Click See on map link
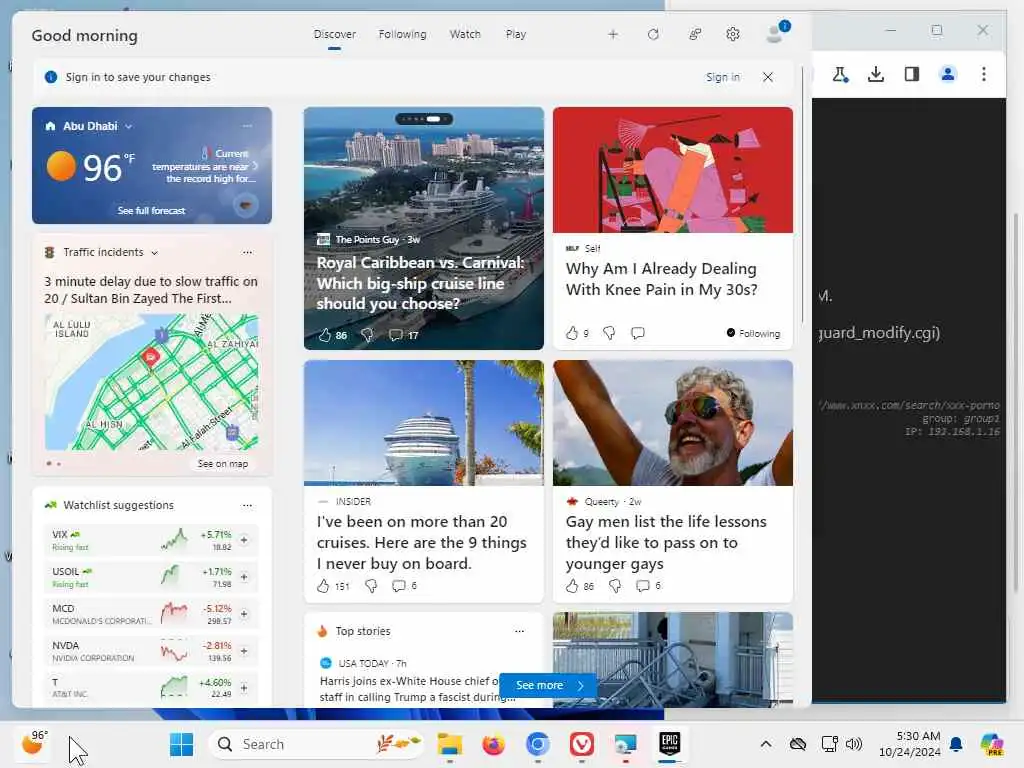 pos(223,464)
